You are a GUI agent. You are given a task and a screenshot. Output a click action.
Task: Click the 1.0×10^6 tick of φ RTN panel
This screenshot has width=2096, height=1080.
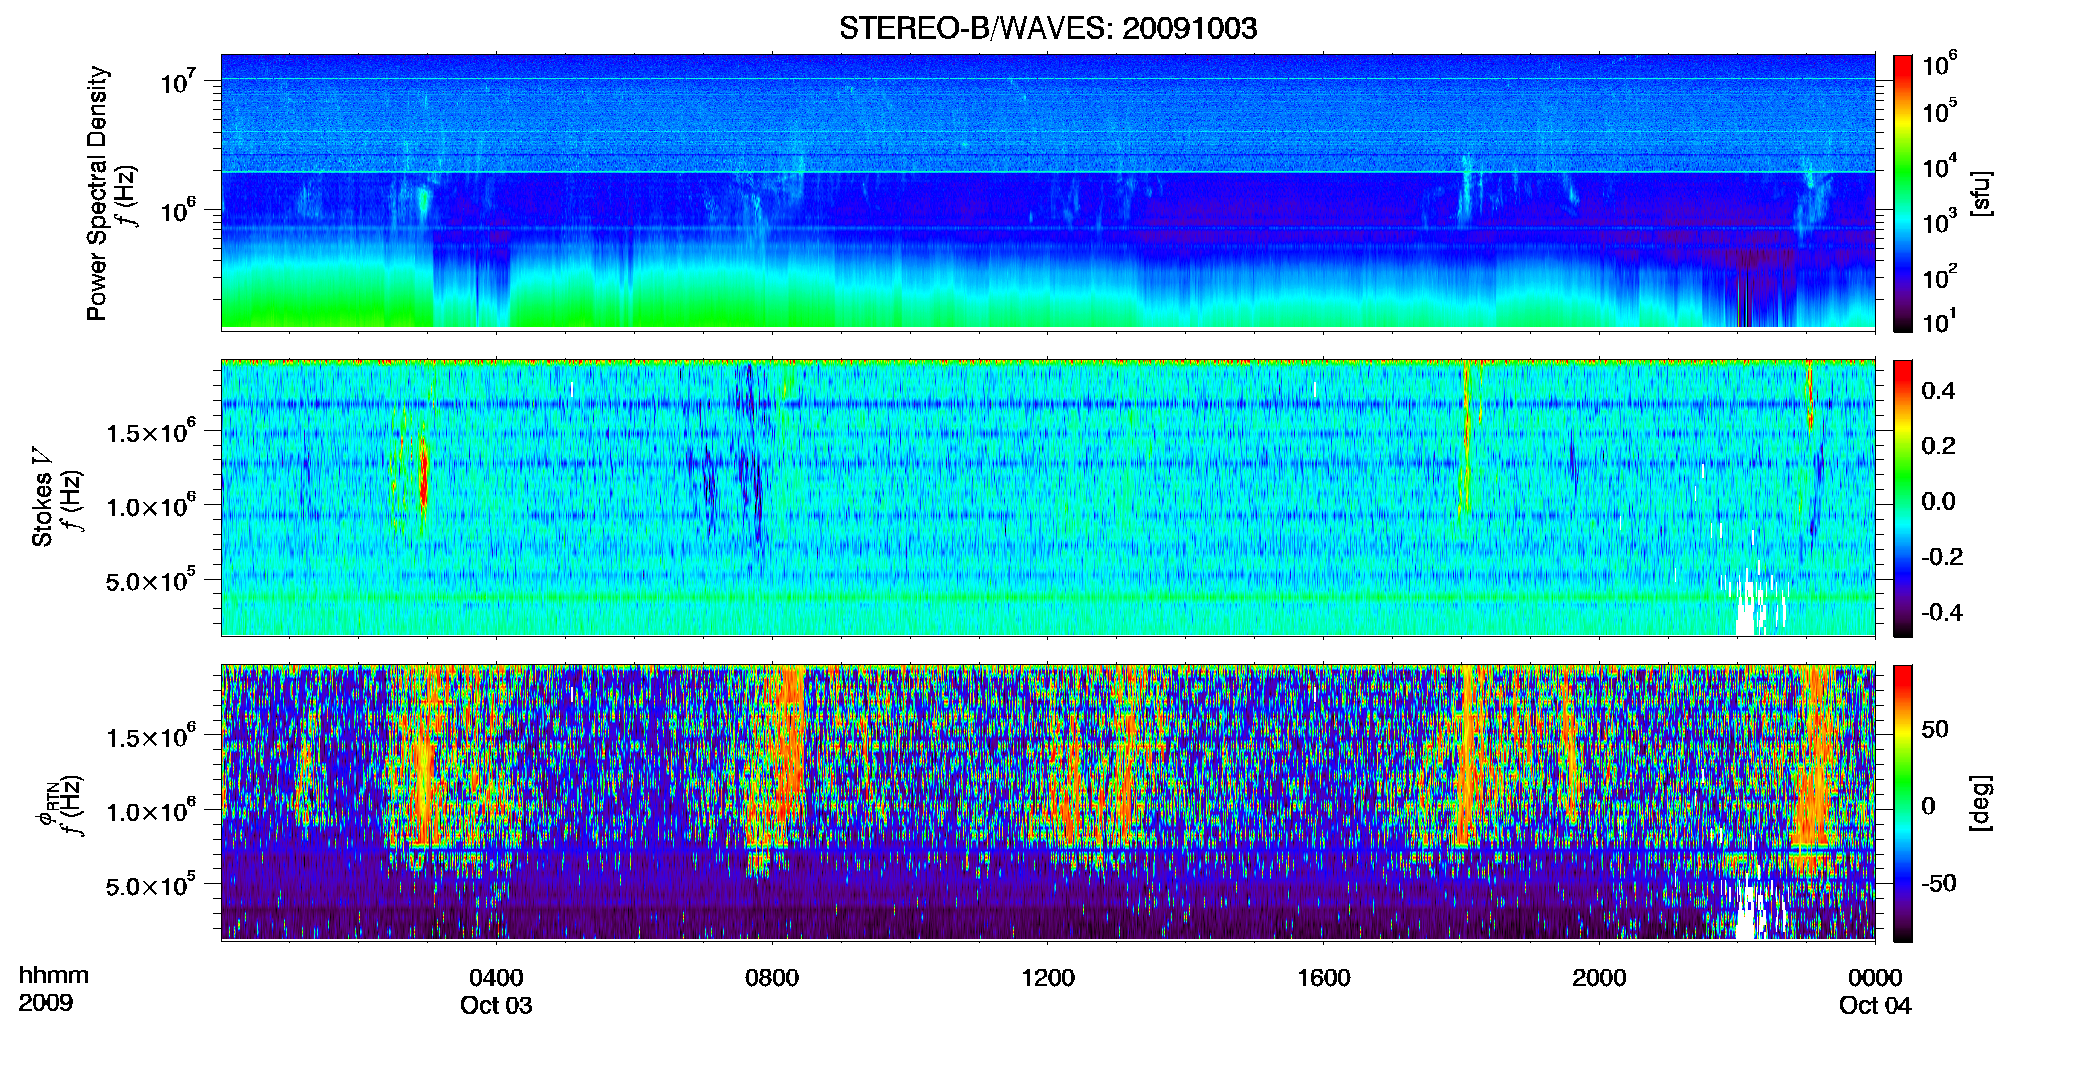(x=151, y=811)
